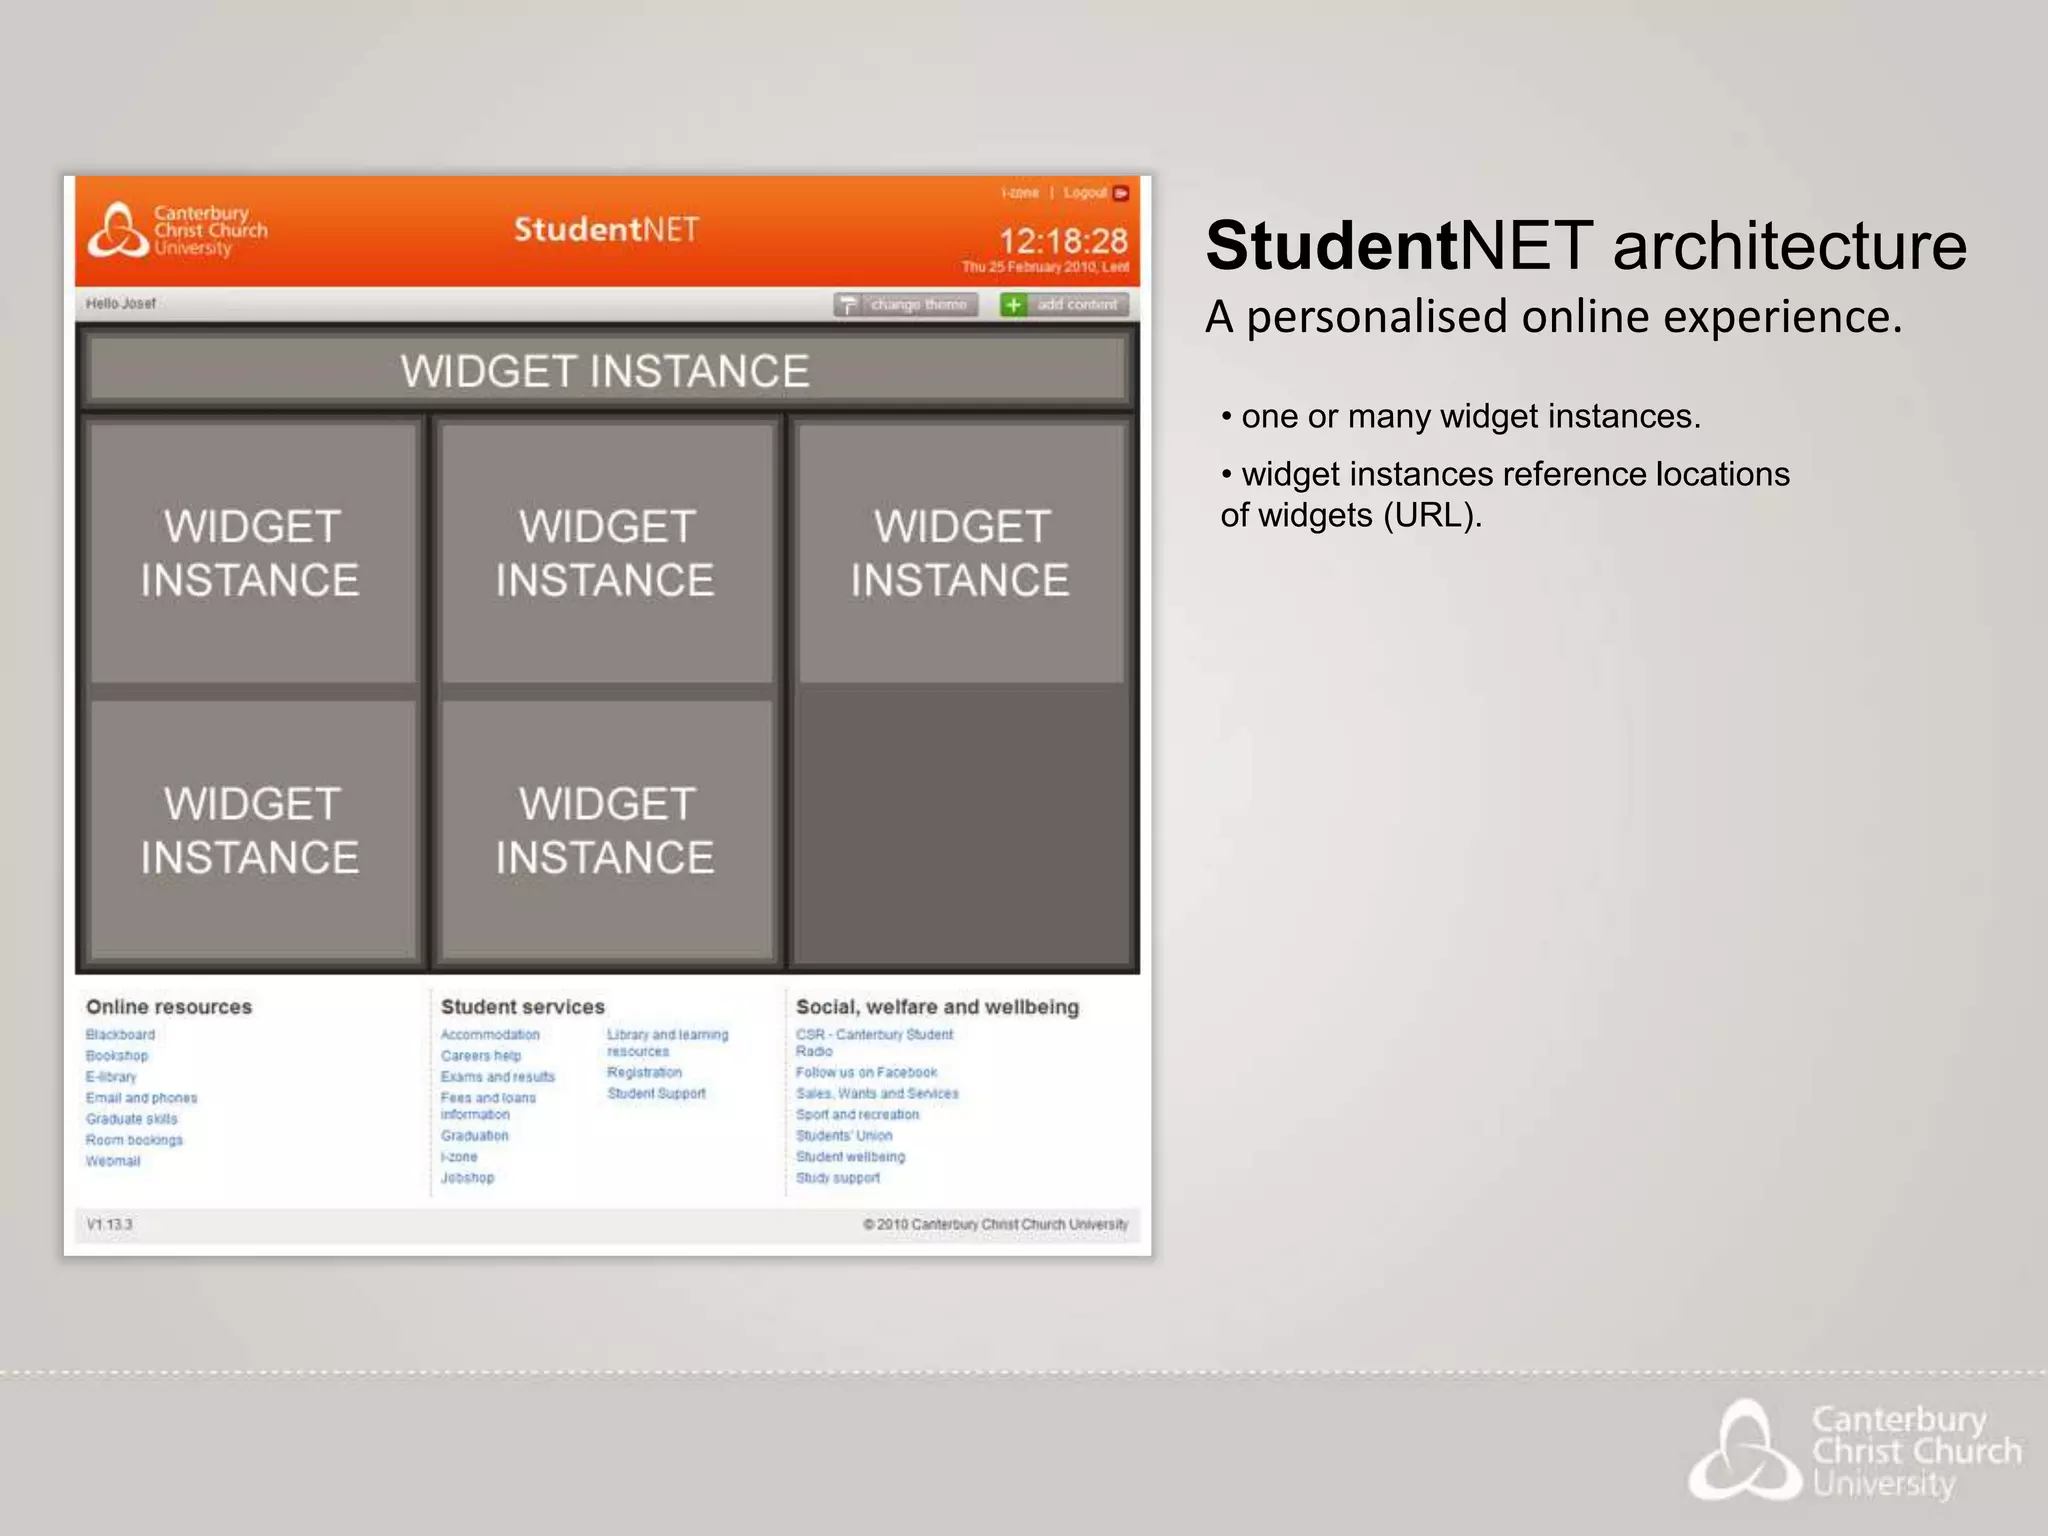The image size is (2048, 1536).
Task: Open the Webmail link
Action: (x=113, y=1161)
